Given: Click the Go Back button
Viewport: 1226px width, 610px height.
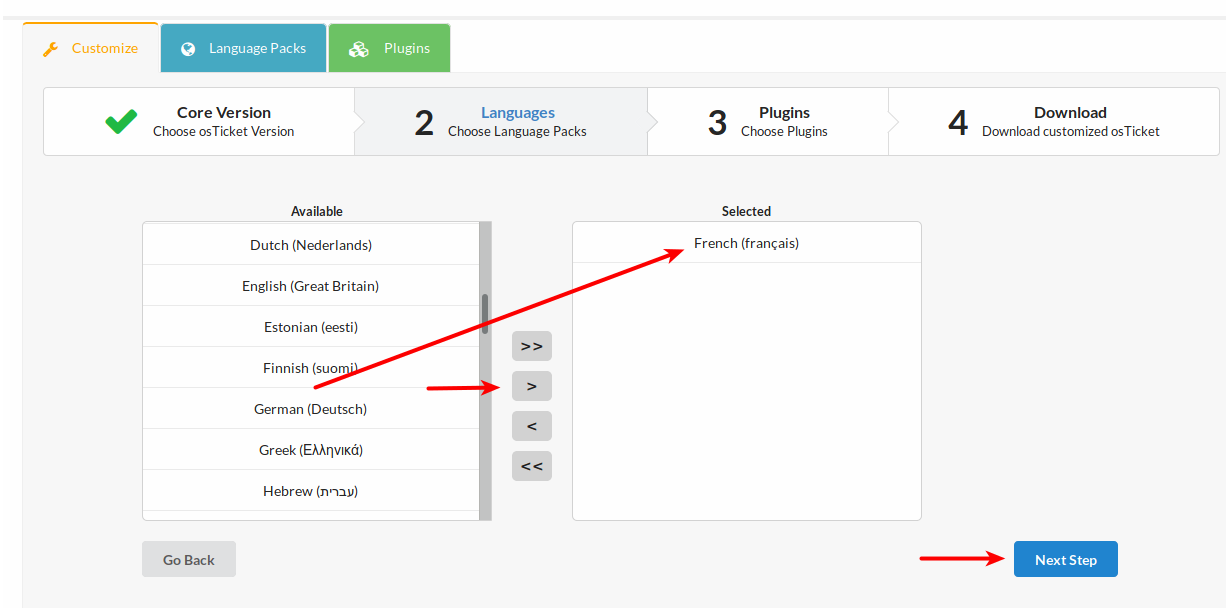Looking at the screenshot, I should click(189, 560).
